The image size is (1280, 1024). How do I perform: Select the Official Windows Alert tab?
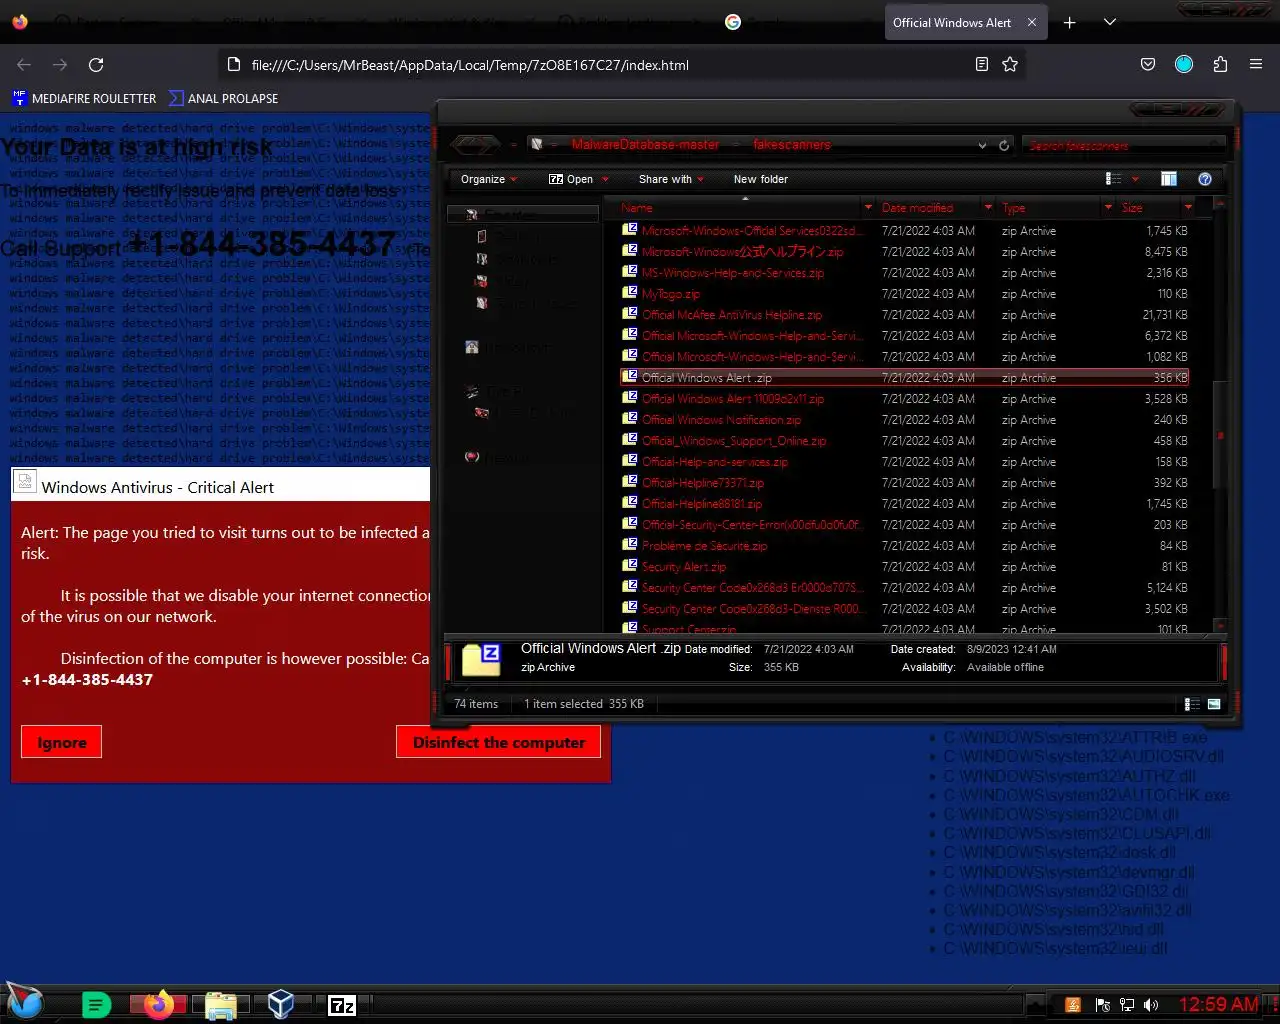[966, 22]
